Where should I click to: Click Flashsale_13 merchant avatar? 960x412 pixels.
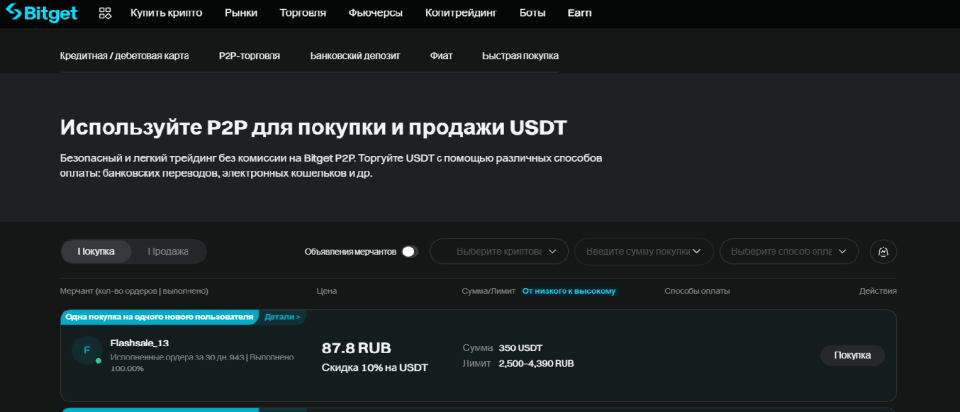86,350
